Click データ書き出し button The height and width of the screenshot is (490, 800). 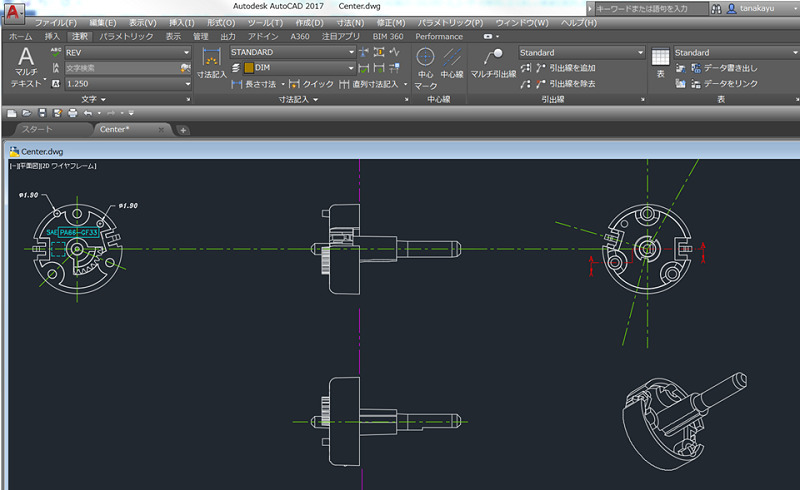click(730, 68)
